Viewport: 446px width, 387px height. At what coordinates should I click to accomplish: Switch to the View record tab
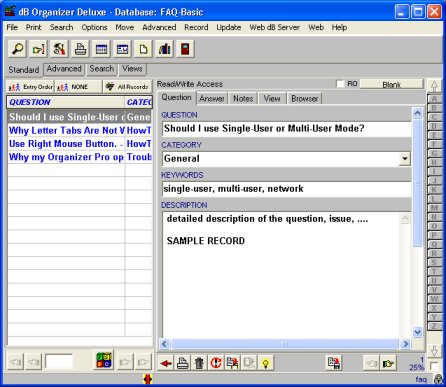tap(272, 99)
